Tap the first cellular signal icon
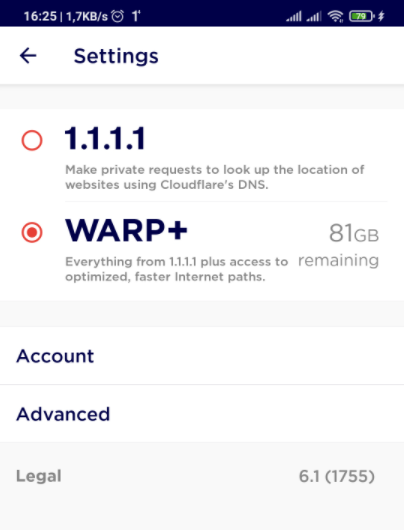The width and height of the screenshot is (404, 530). point(294,16)
